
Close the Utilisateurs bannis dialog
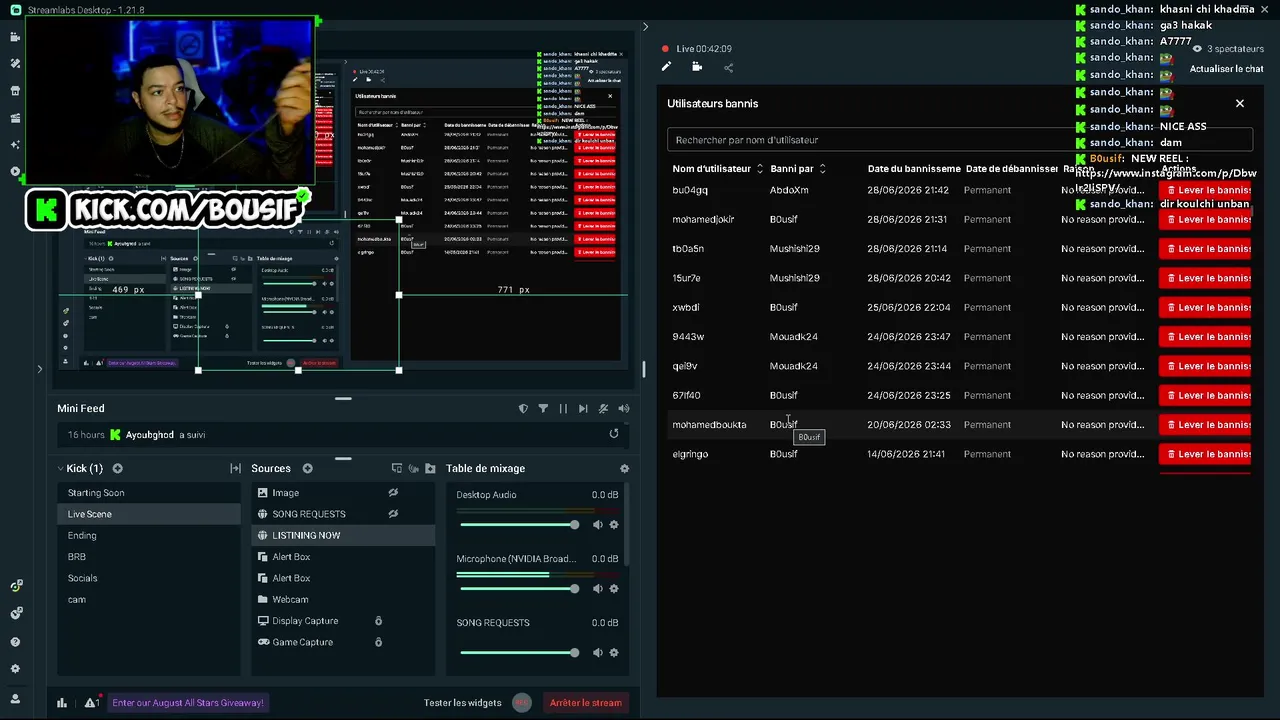pyautogui.click(x=1240, y=103)
